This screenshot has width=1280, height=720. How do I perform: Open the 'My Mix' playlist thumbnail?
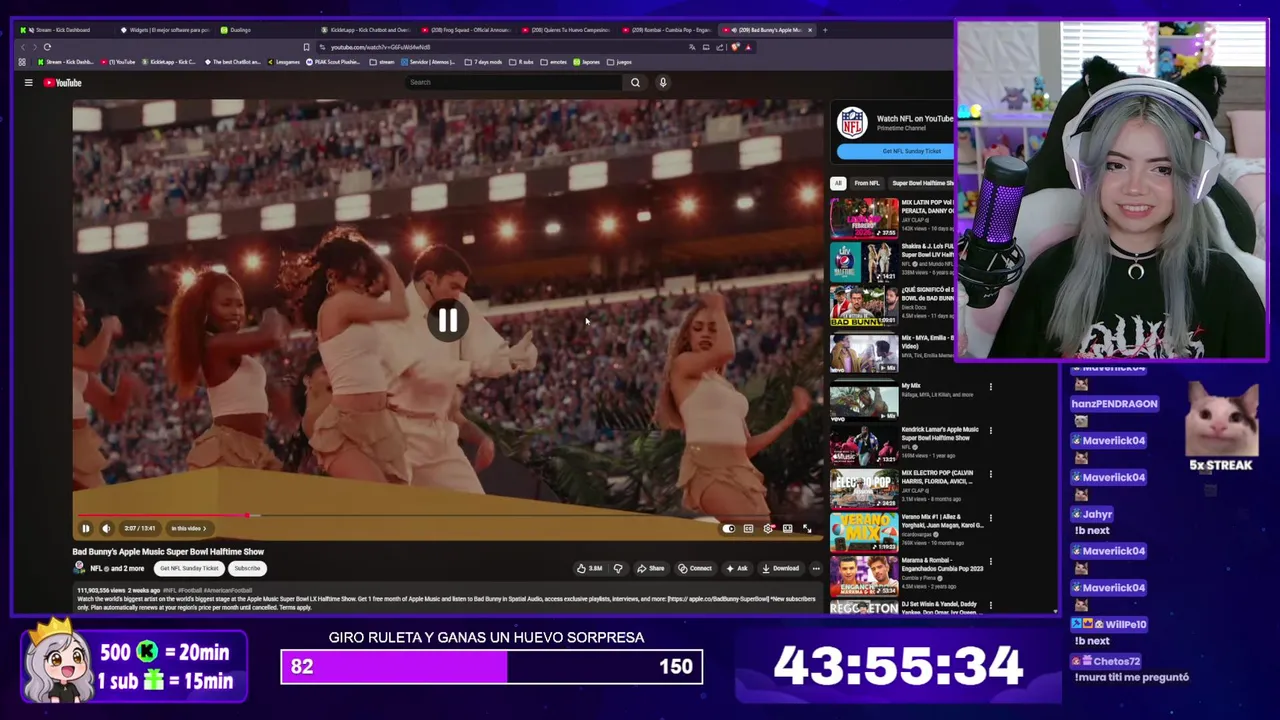coord(864,400)
